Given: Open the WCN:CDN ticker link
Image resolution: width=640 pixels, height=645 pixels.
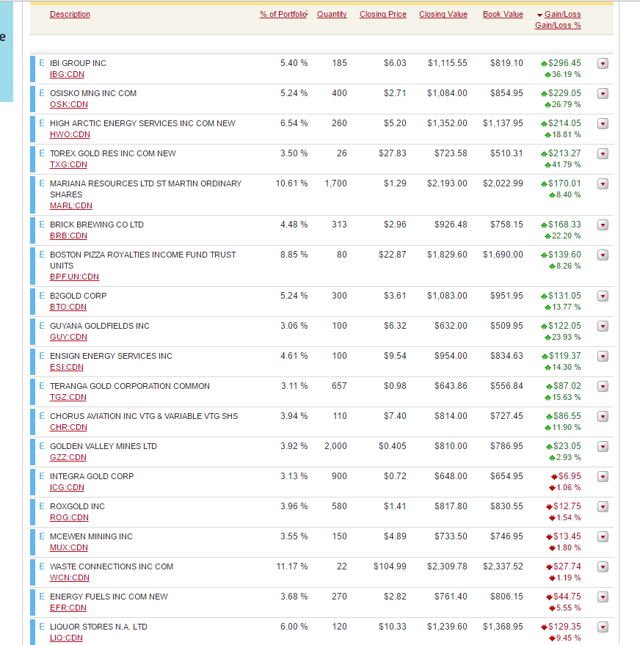Looking at the screenshot, I should coord(69,578).
